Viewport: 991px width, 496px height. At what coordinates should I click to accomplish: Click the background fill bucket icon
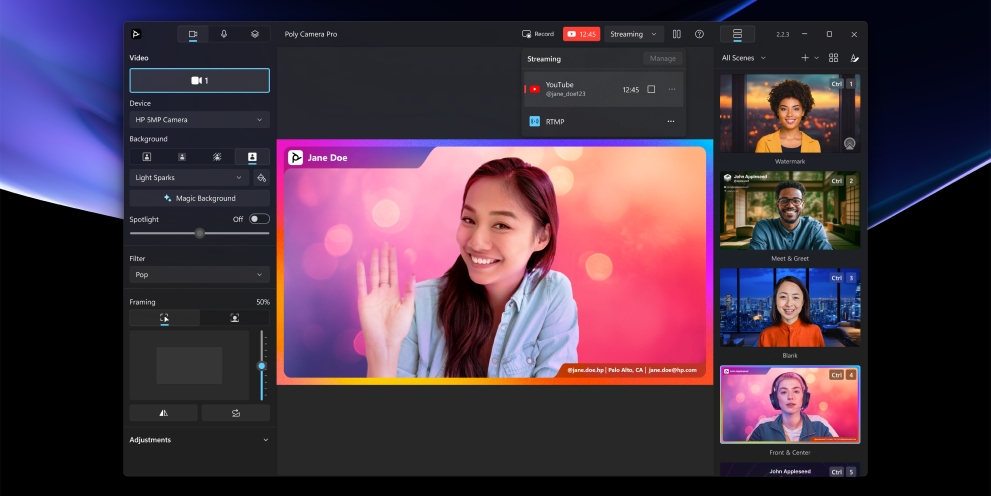click(x=261, y=178)
